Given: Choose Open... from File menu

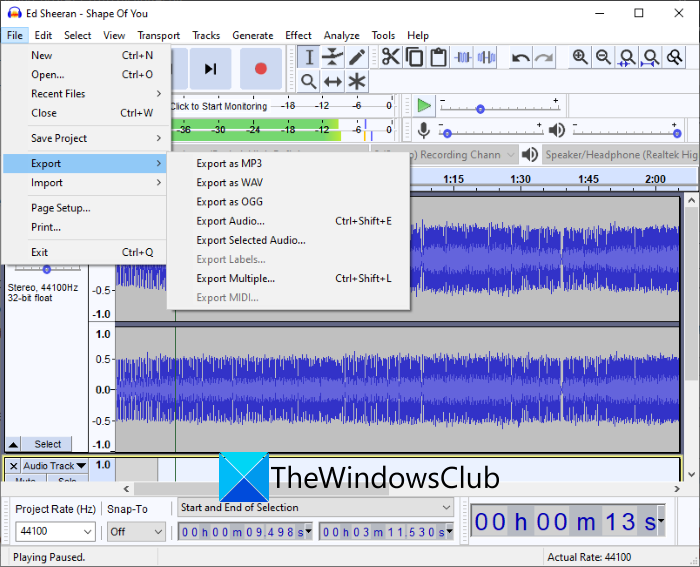Looking at the screenshot, I should point(85,75).
